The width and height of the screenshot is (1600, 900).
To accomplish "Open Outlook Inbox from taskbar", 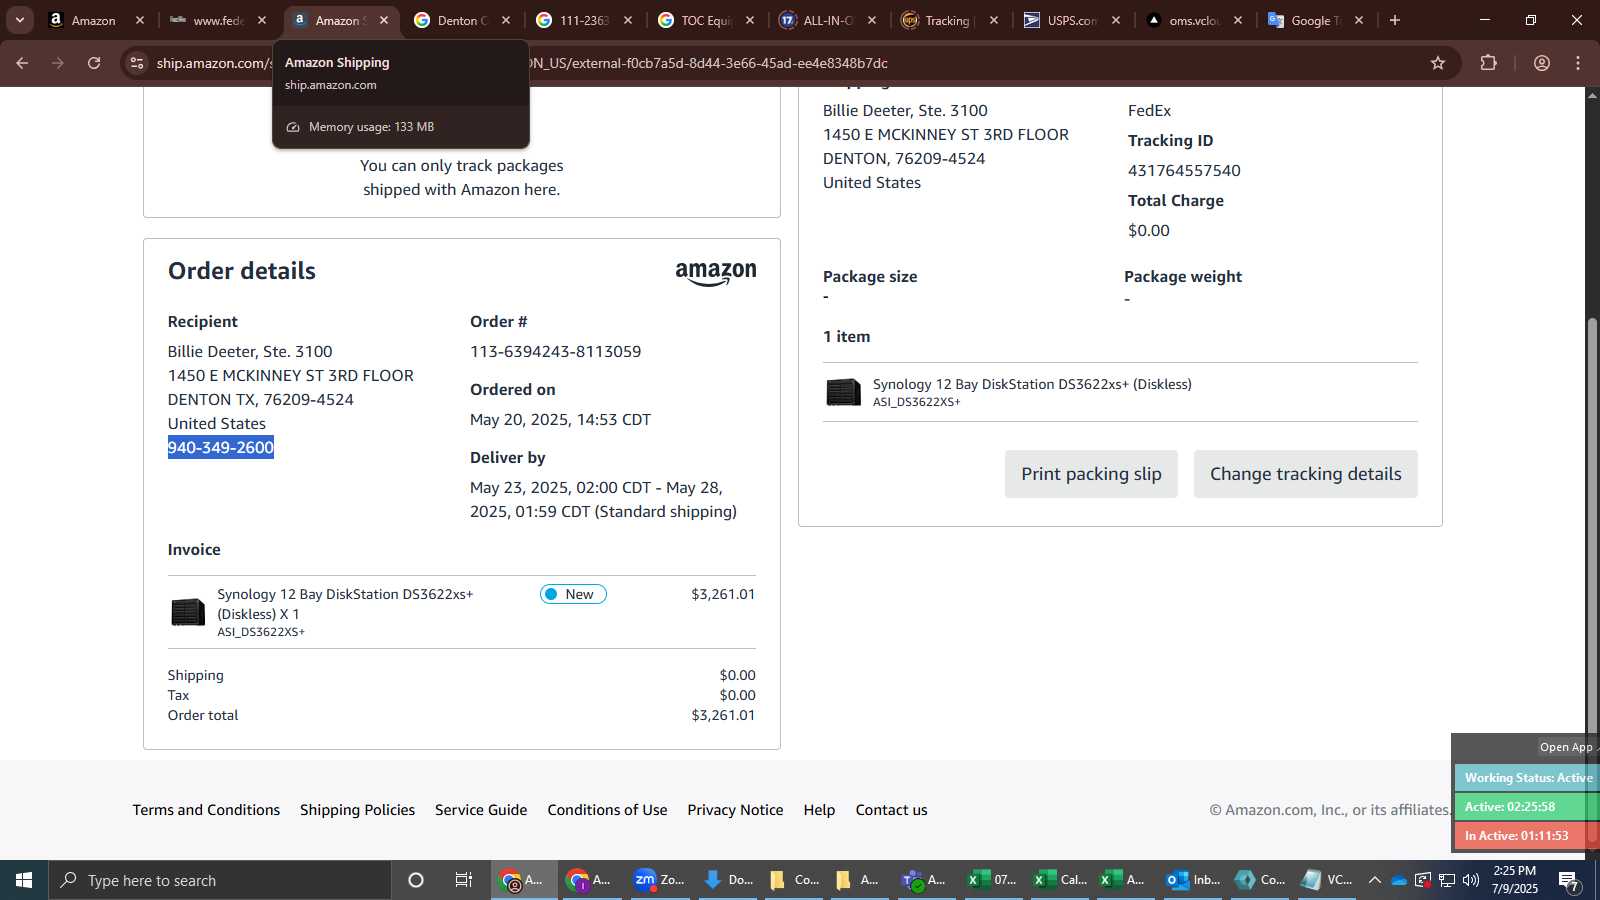I will 1193,880.
